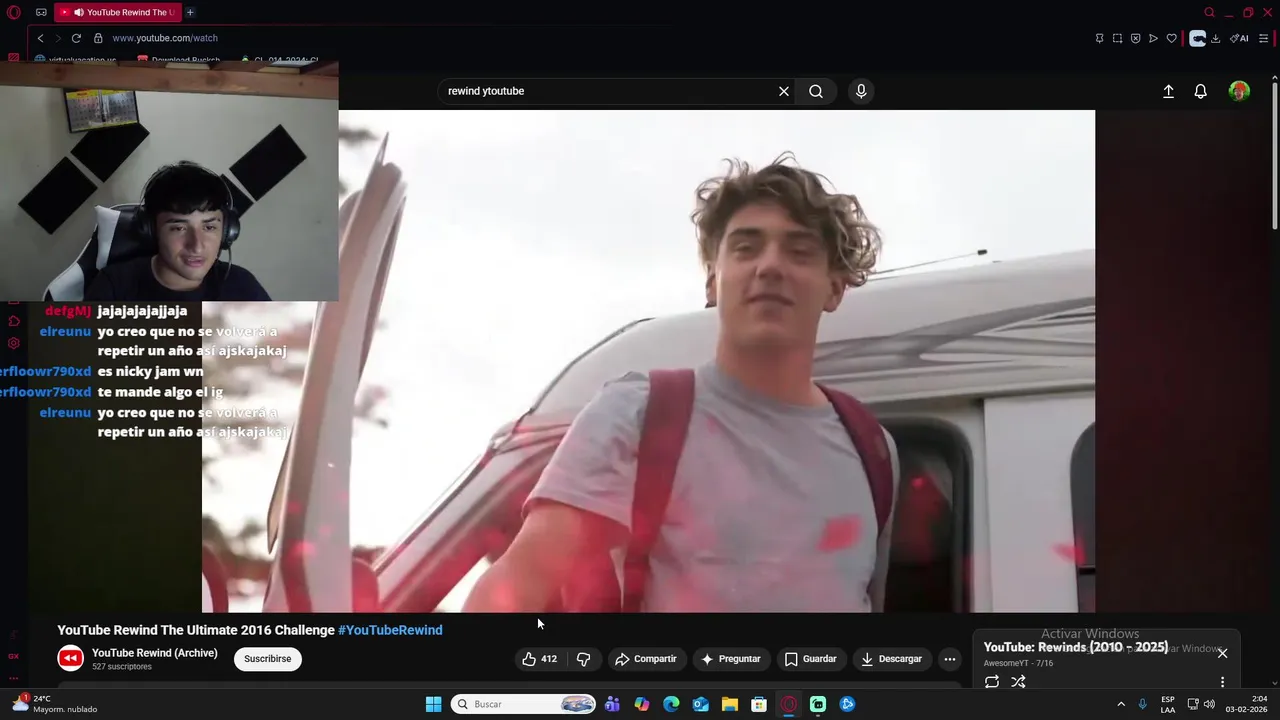Click the channel's round avatar
The image size is (1280, 720).
click(70, 658)
